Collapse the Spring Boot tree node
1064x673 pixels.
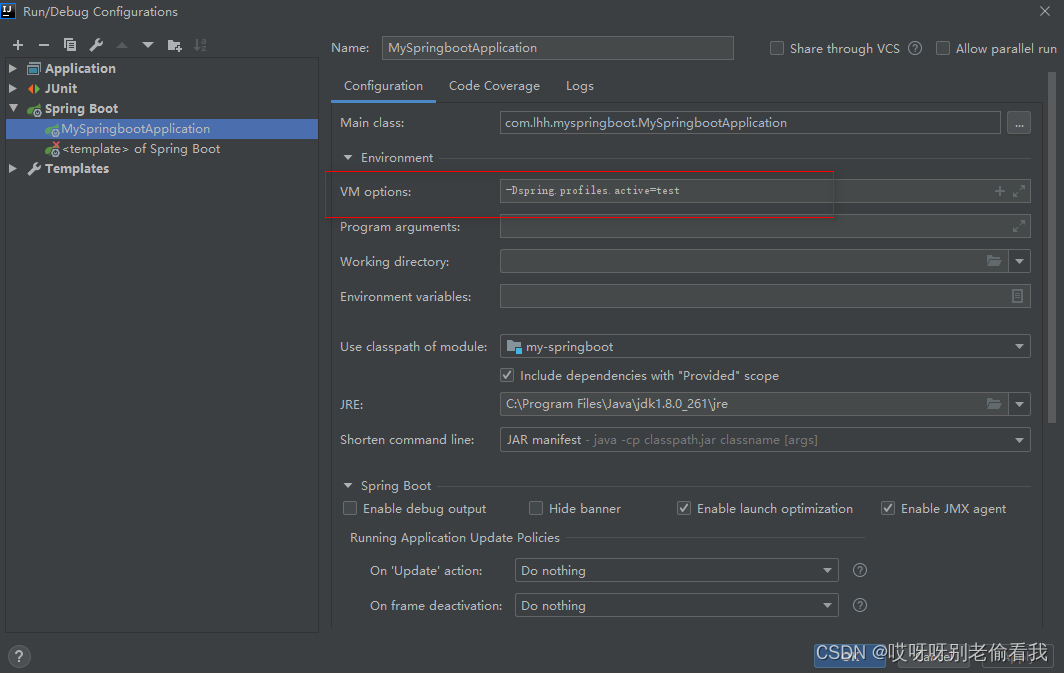(x=13, y=108)
